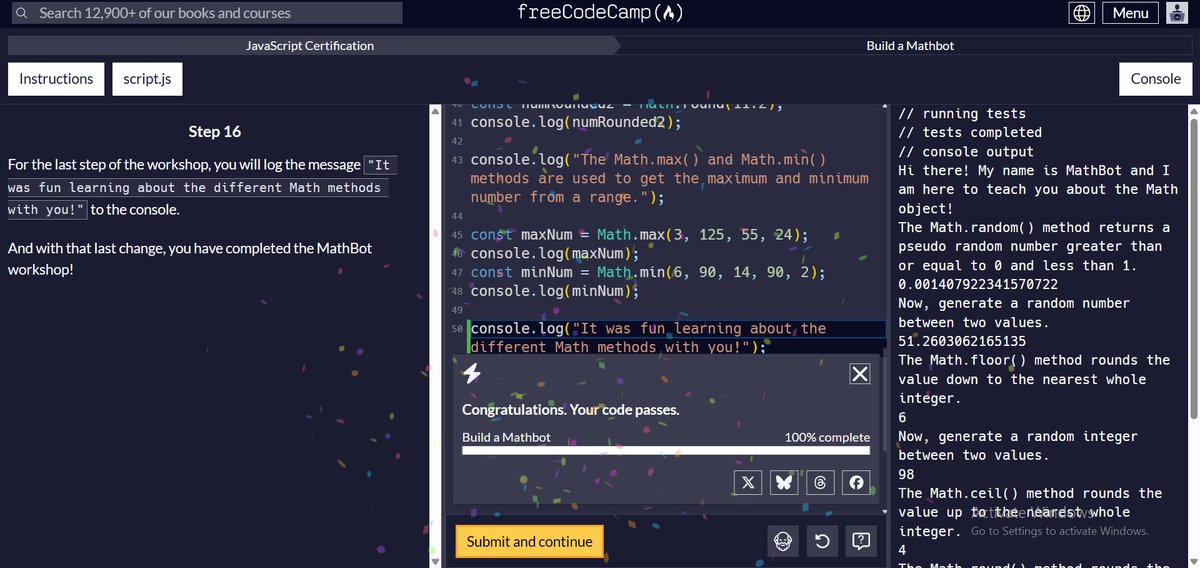Open Build a Mathbot breadcrumb
This screenshot has height=568, width=1200.
tap(910, 46)
